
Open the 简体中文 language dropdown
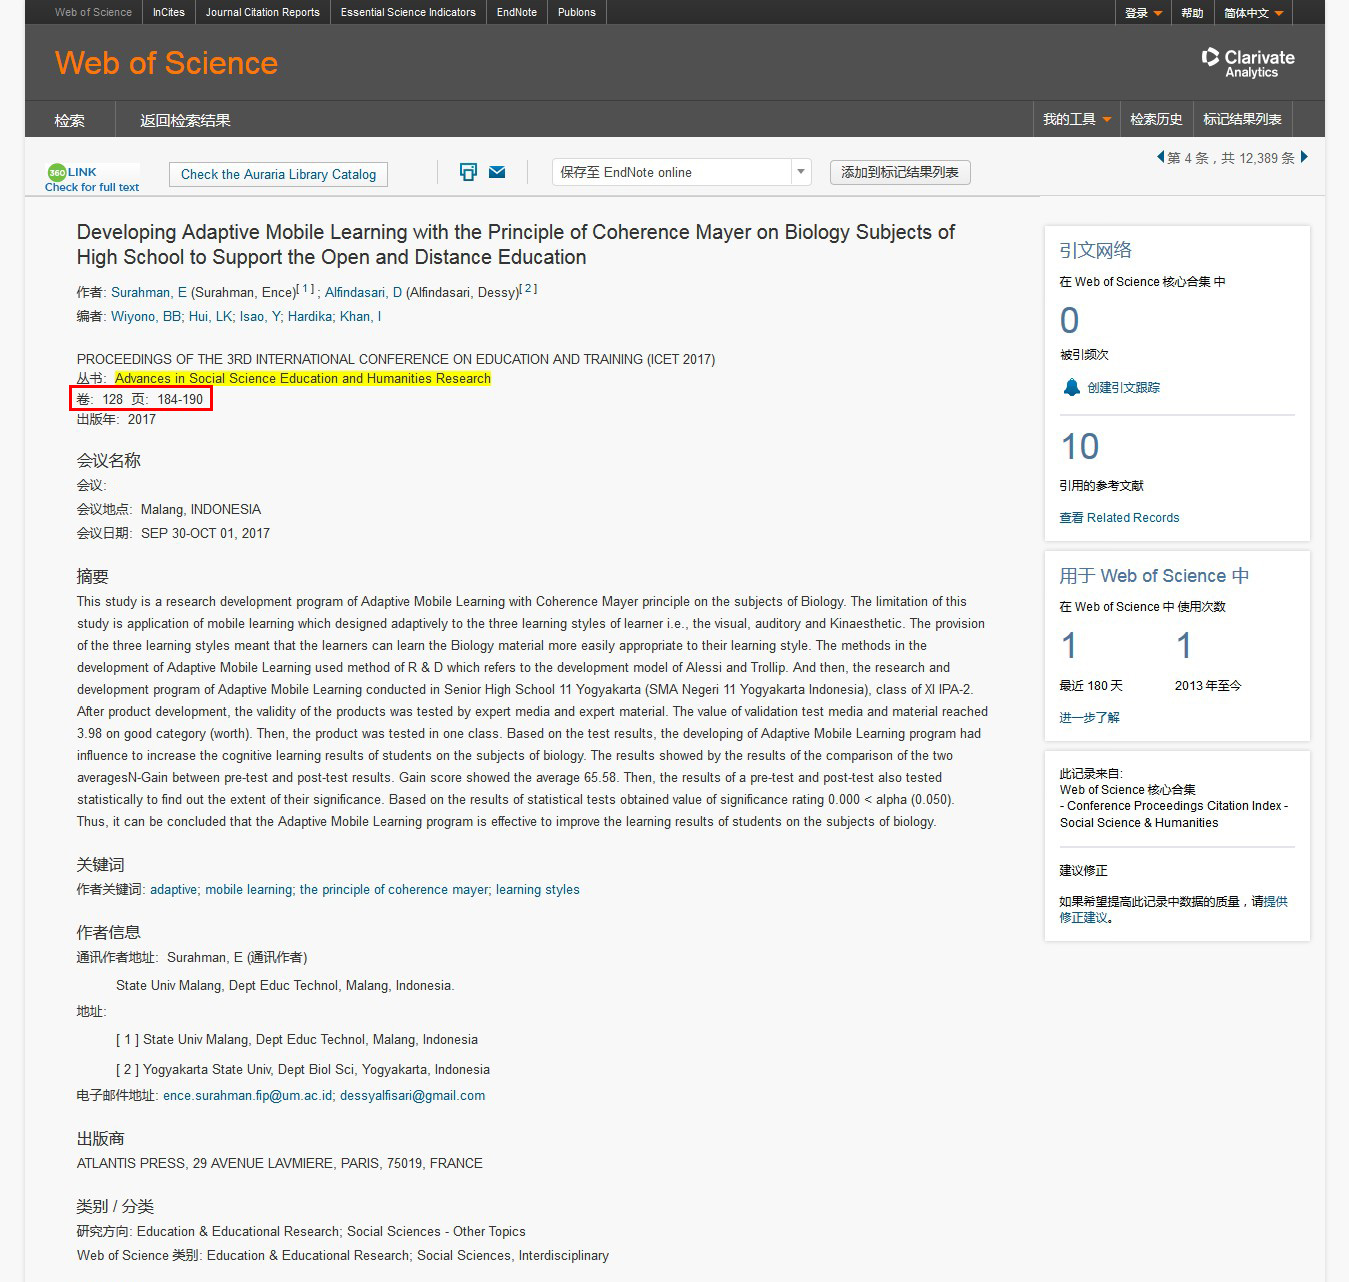pyautogui.click(x=1253, y=13)
